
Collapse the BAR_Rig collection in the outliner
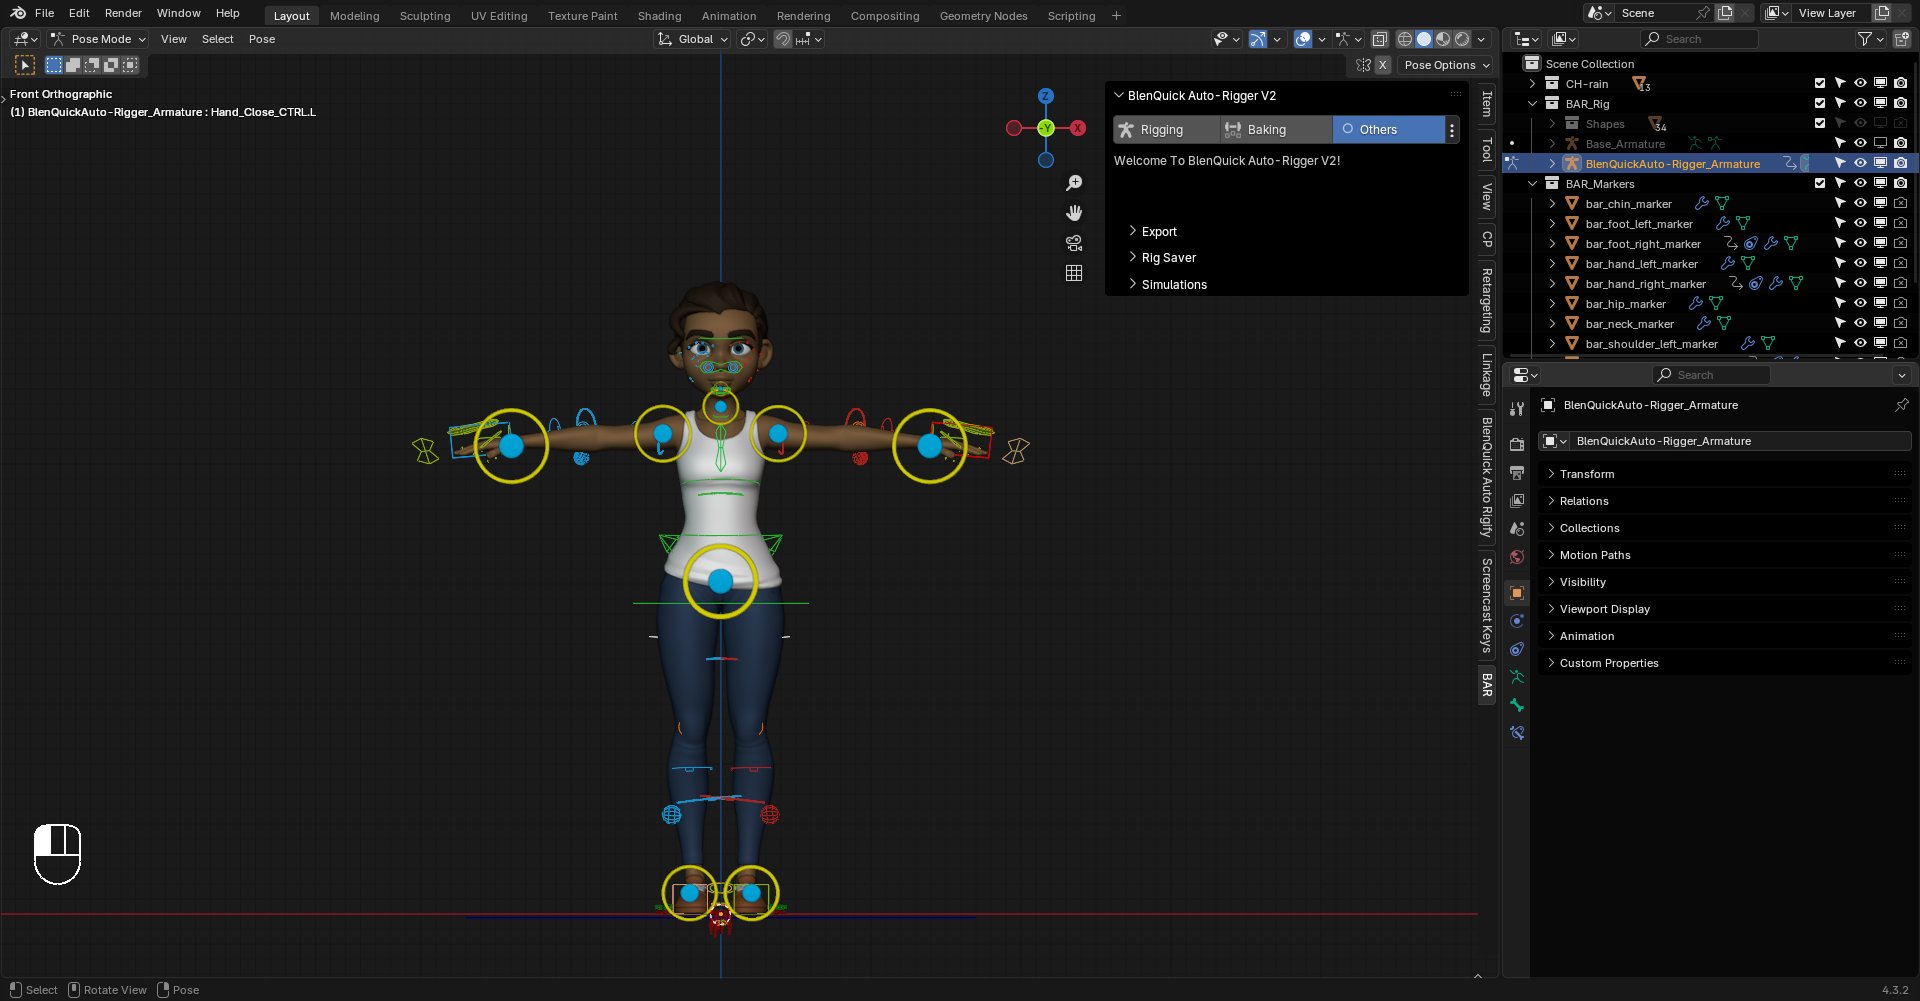click(x=1534, y=103)
